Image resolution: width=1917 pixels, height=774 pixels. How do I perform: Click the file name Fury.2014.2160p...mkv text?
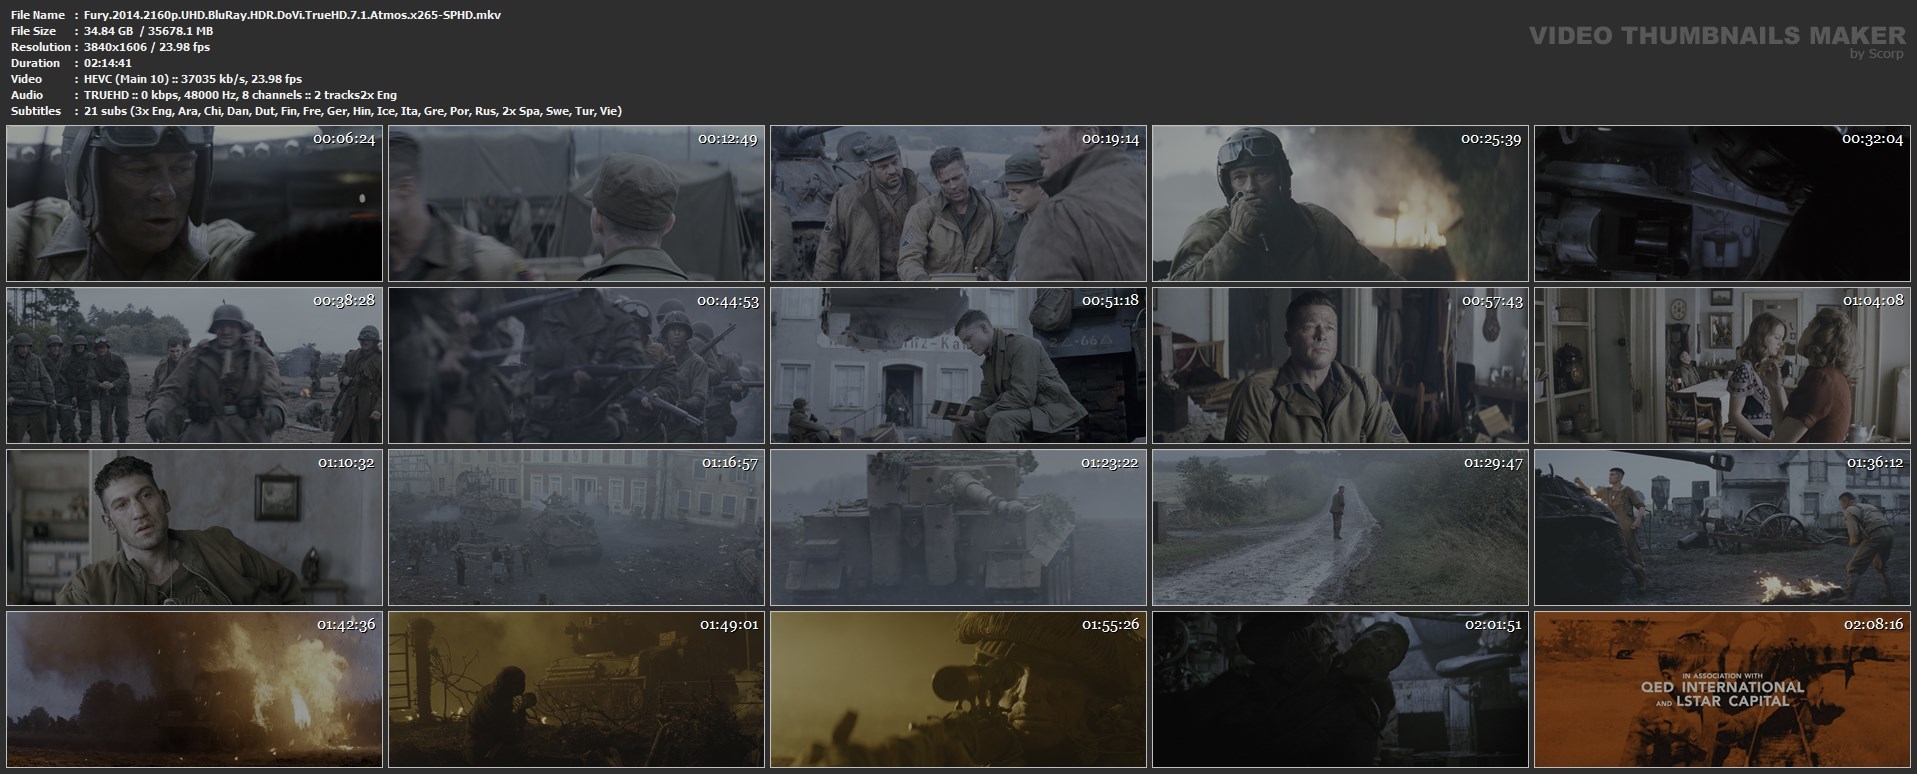[293, 15]
